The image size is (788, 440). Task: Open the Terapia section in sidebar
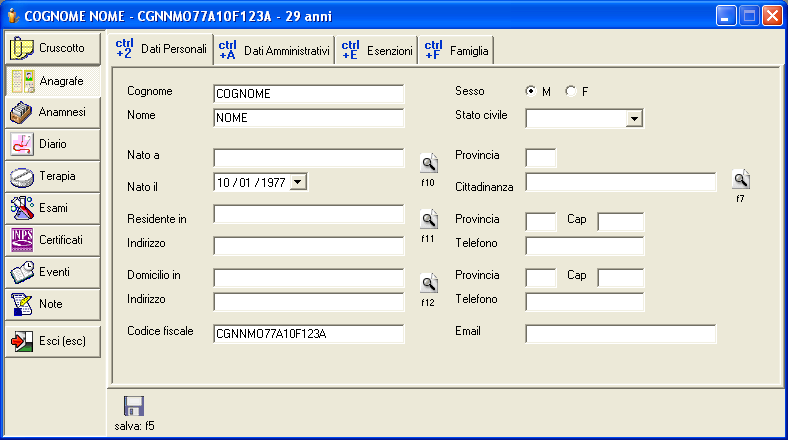(53, 176)
